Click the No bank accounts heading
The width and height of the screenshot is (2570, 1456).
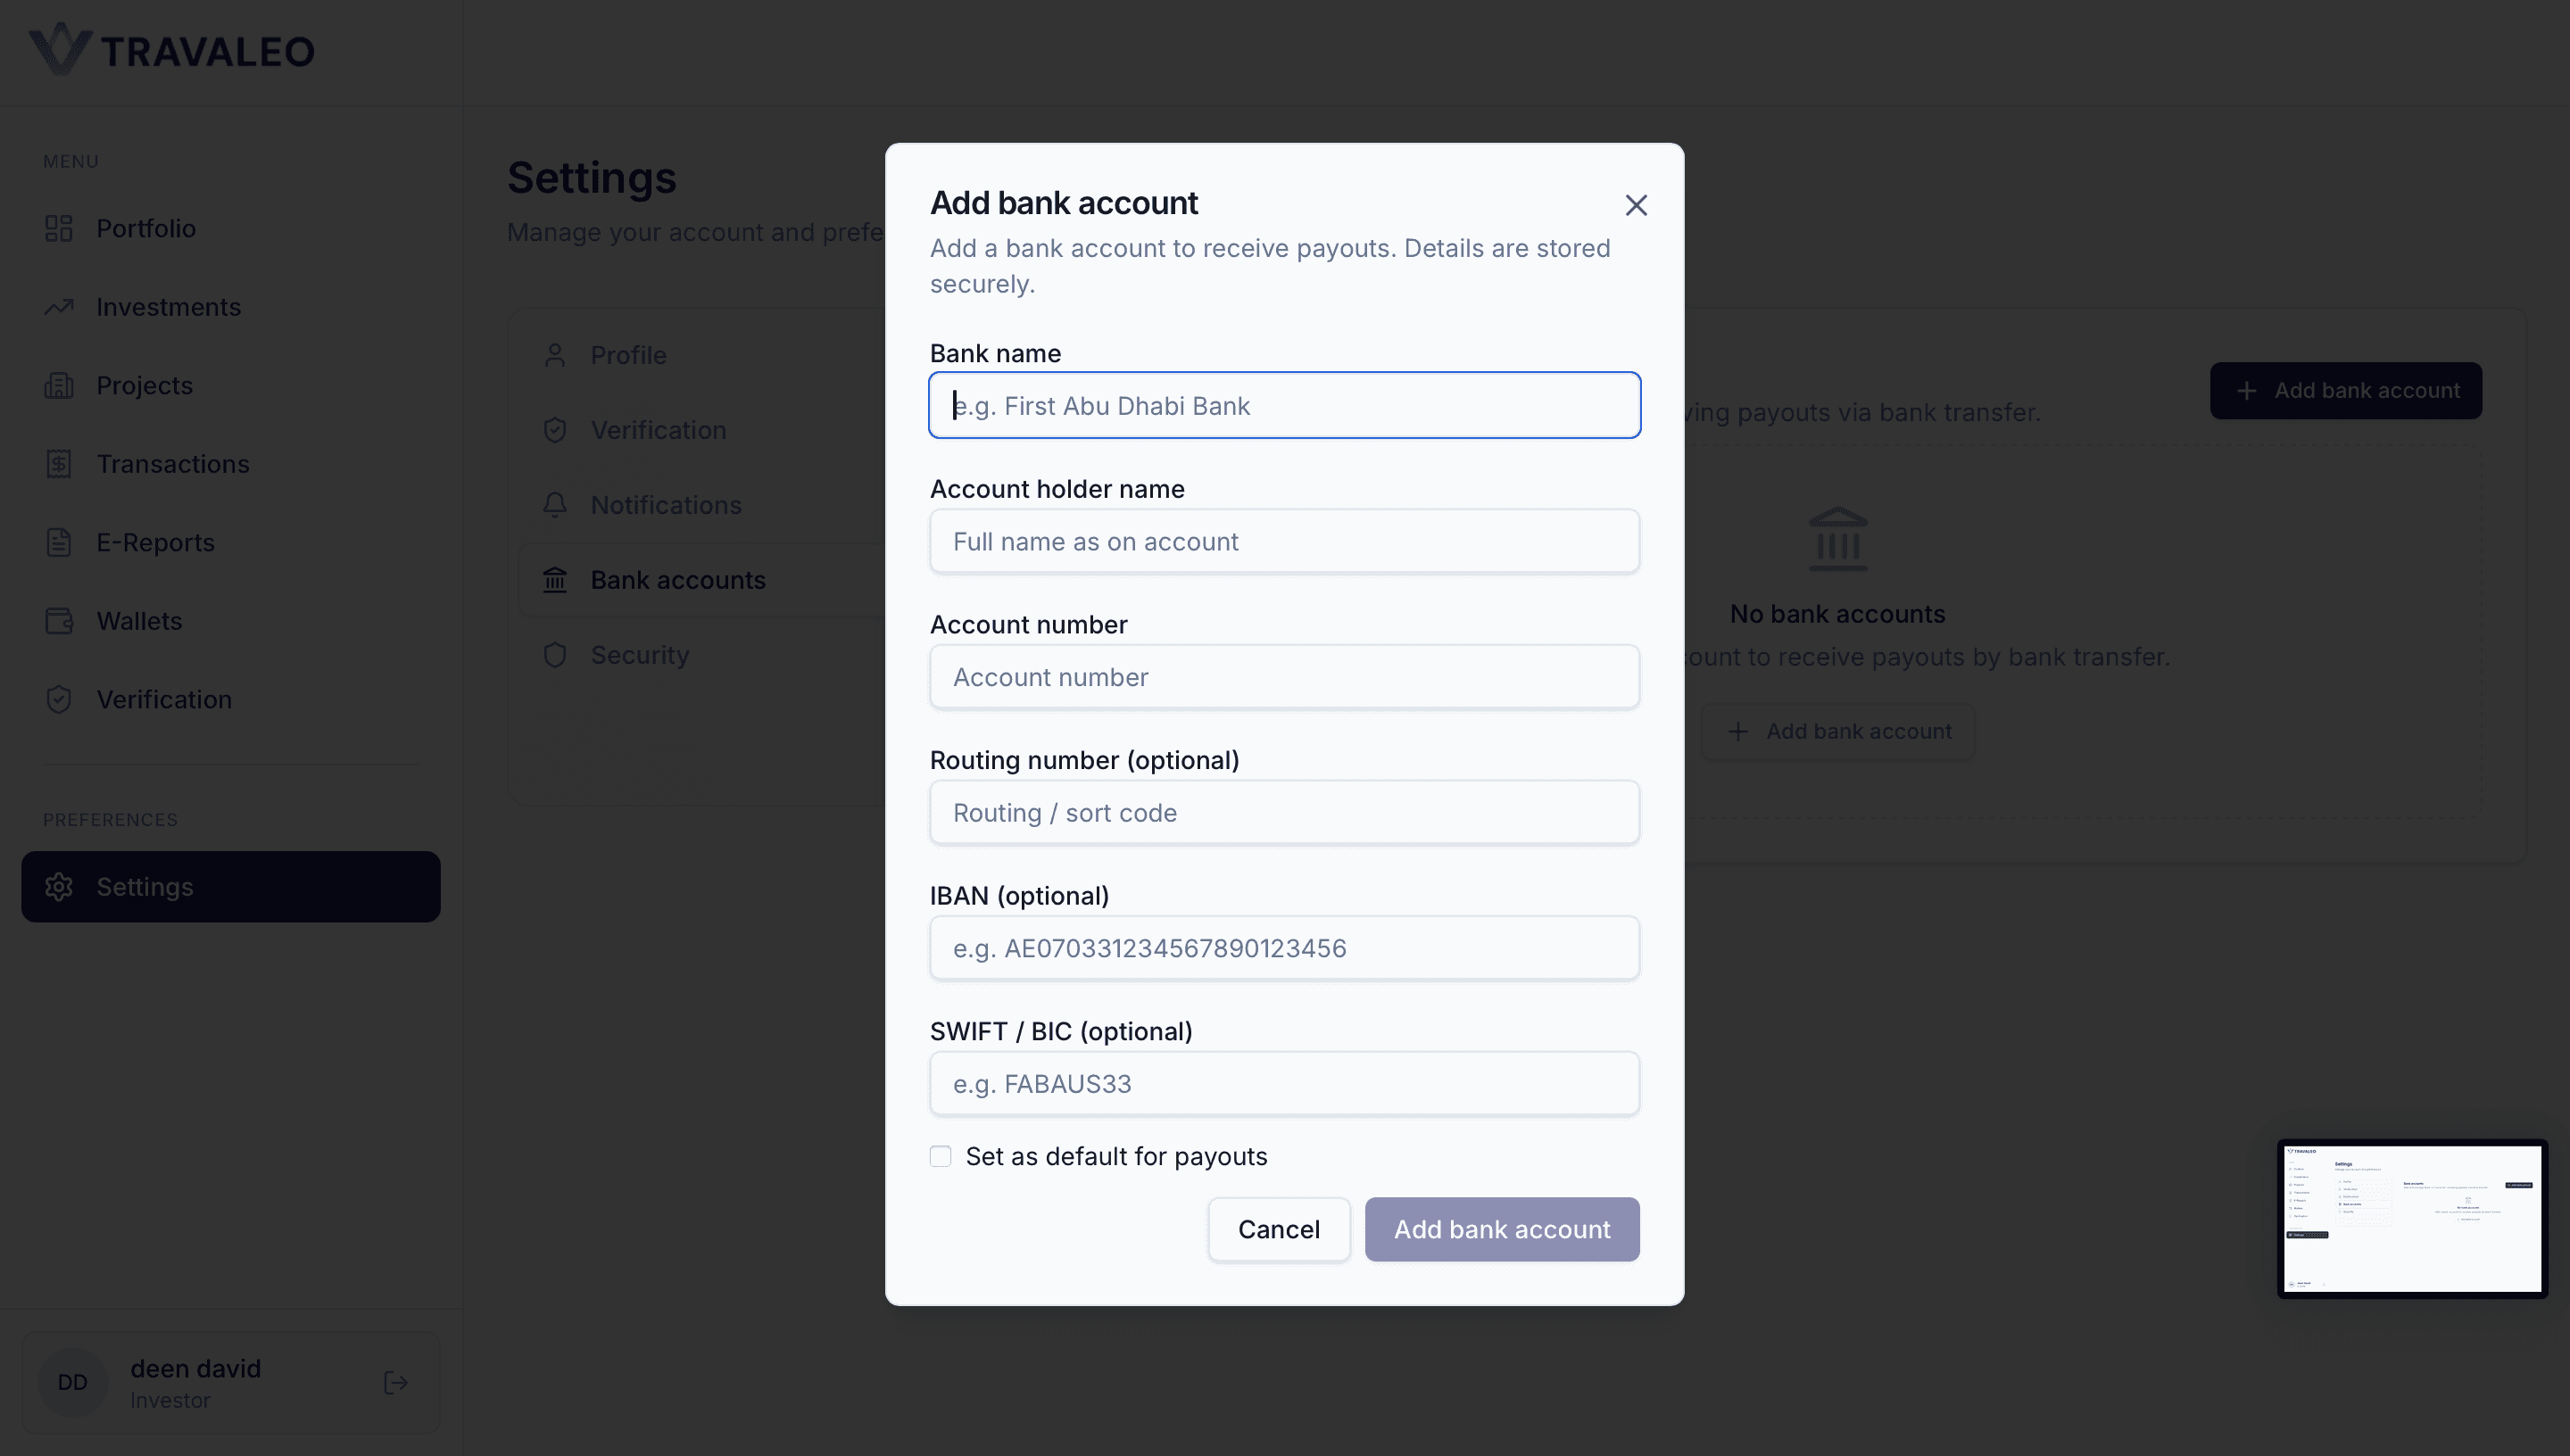(1838, 614)
